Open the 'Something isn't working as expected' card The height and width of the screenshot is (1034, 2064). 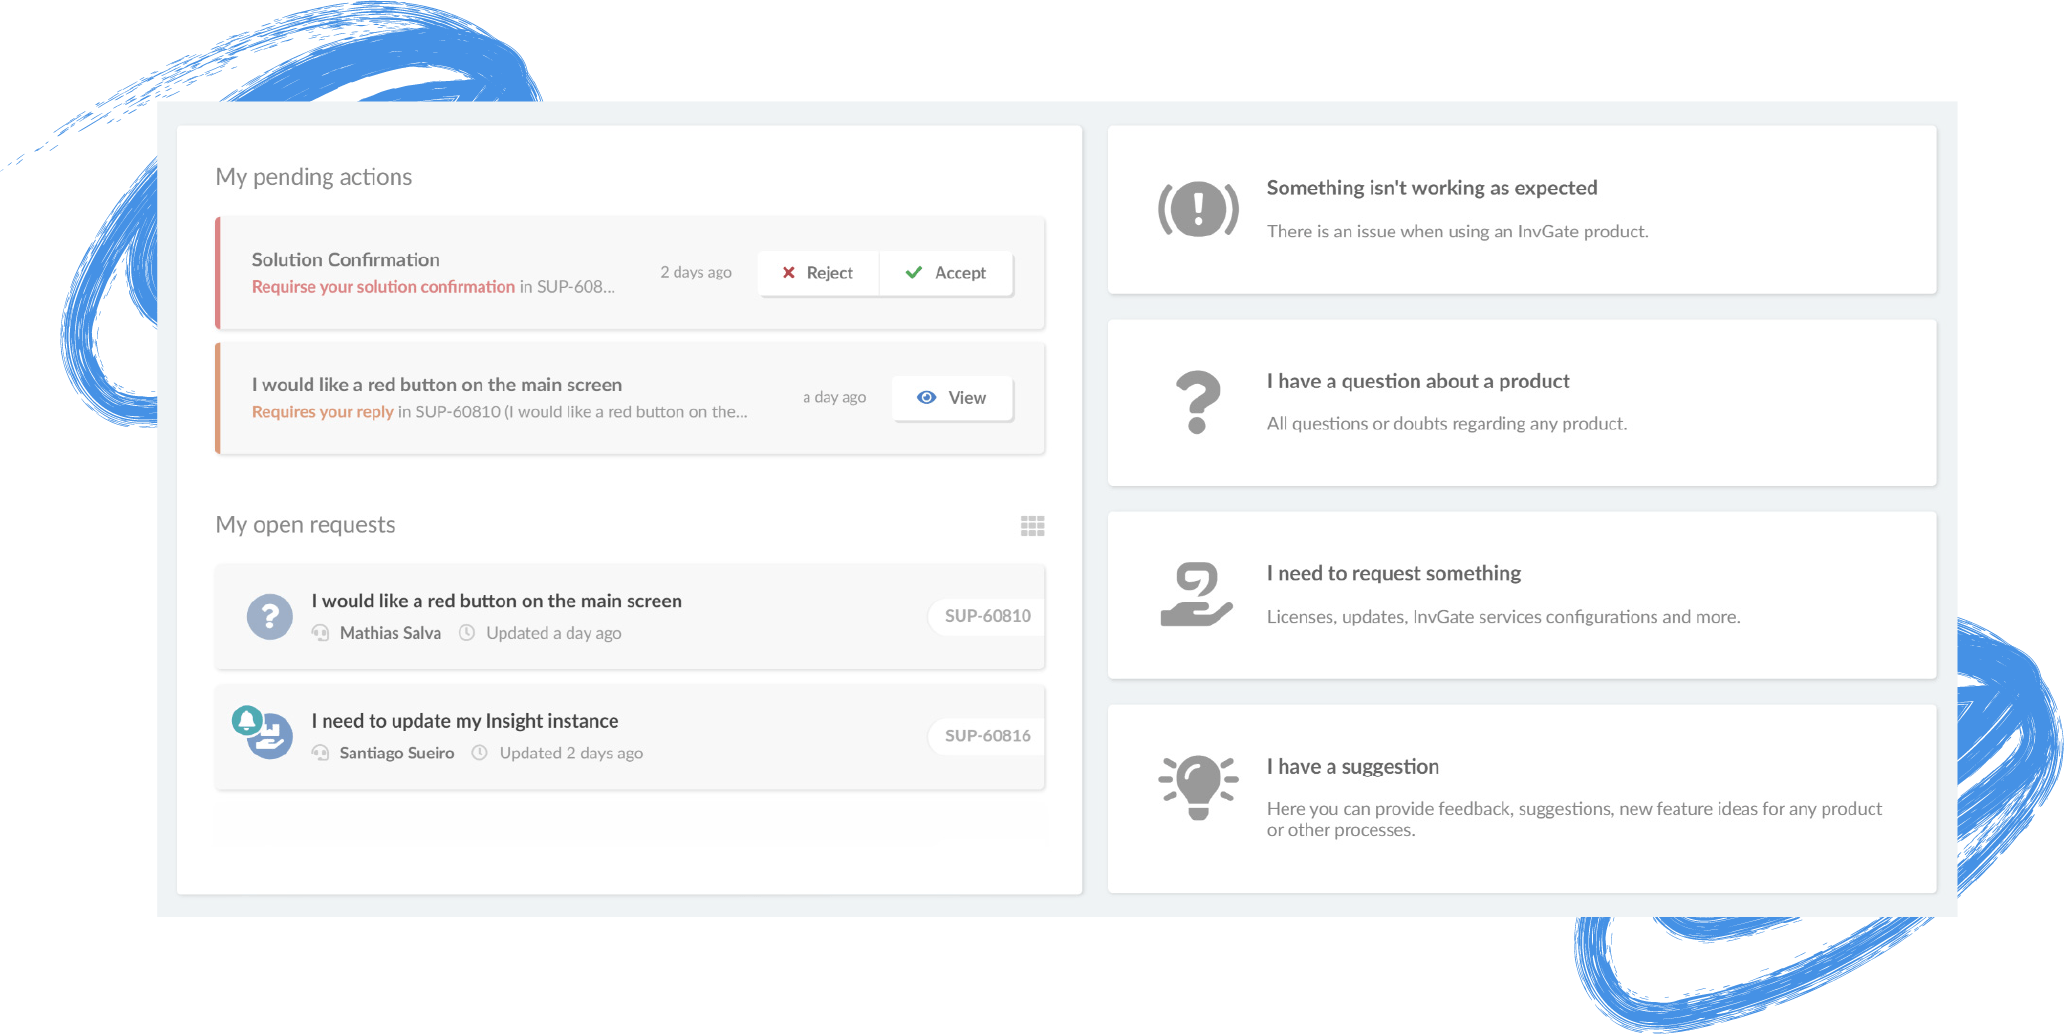(1522, 210)
